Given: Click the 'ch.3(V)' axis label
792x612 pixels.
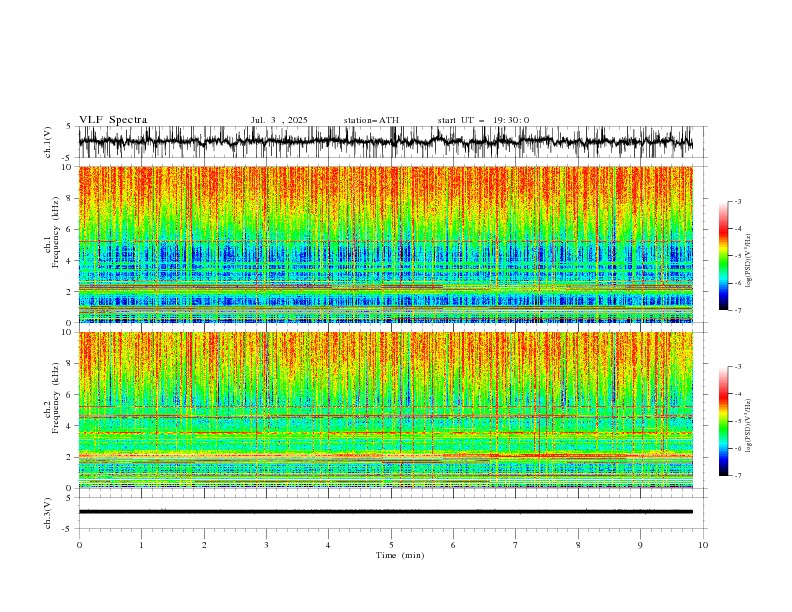Looking at the screenshot, I should [x=48, y=513].
